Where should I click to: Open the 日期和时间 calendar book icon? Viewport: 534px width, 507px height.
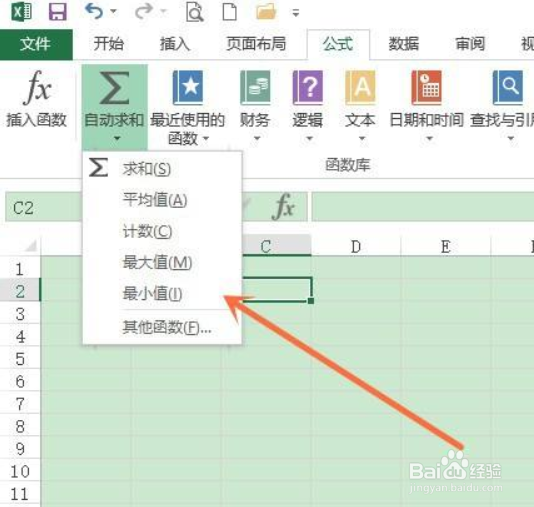426,88
